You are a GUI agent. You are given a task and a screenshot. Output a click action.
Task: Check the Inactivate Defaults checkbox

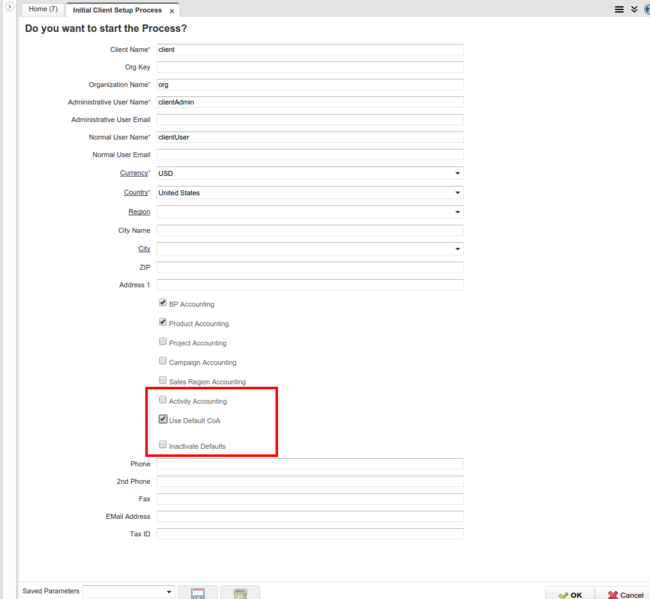click(163, 444)
